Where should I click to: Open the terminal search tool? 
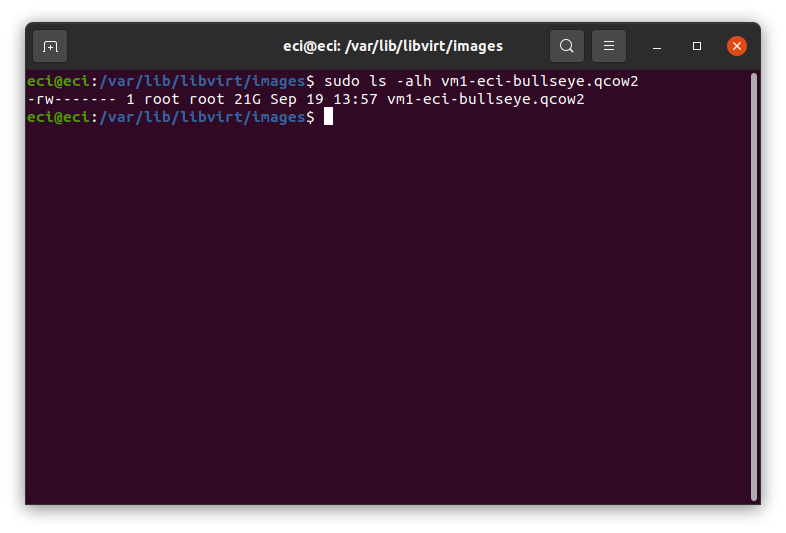pos(566,46)
